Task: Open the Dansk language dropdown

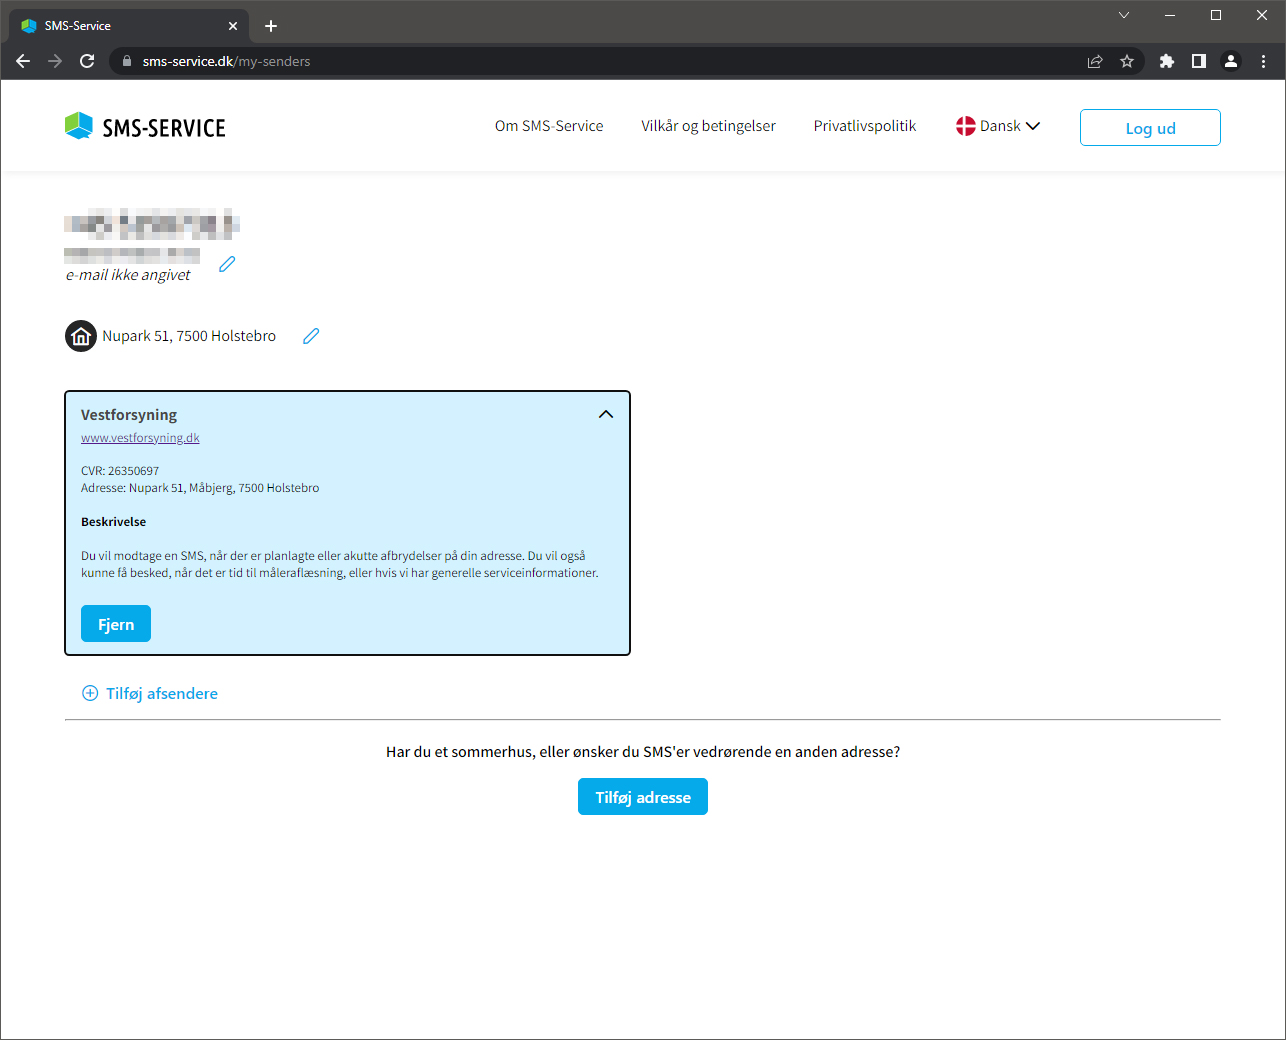Action: click(998, 126)
